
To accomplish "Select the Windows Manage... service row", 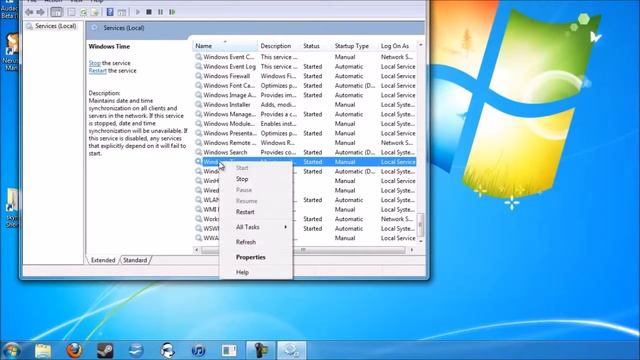I will click(x=305, y=114).
